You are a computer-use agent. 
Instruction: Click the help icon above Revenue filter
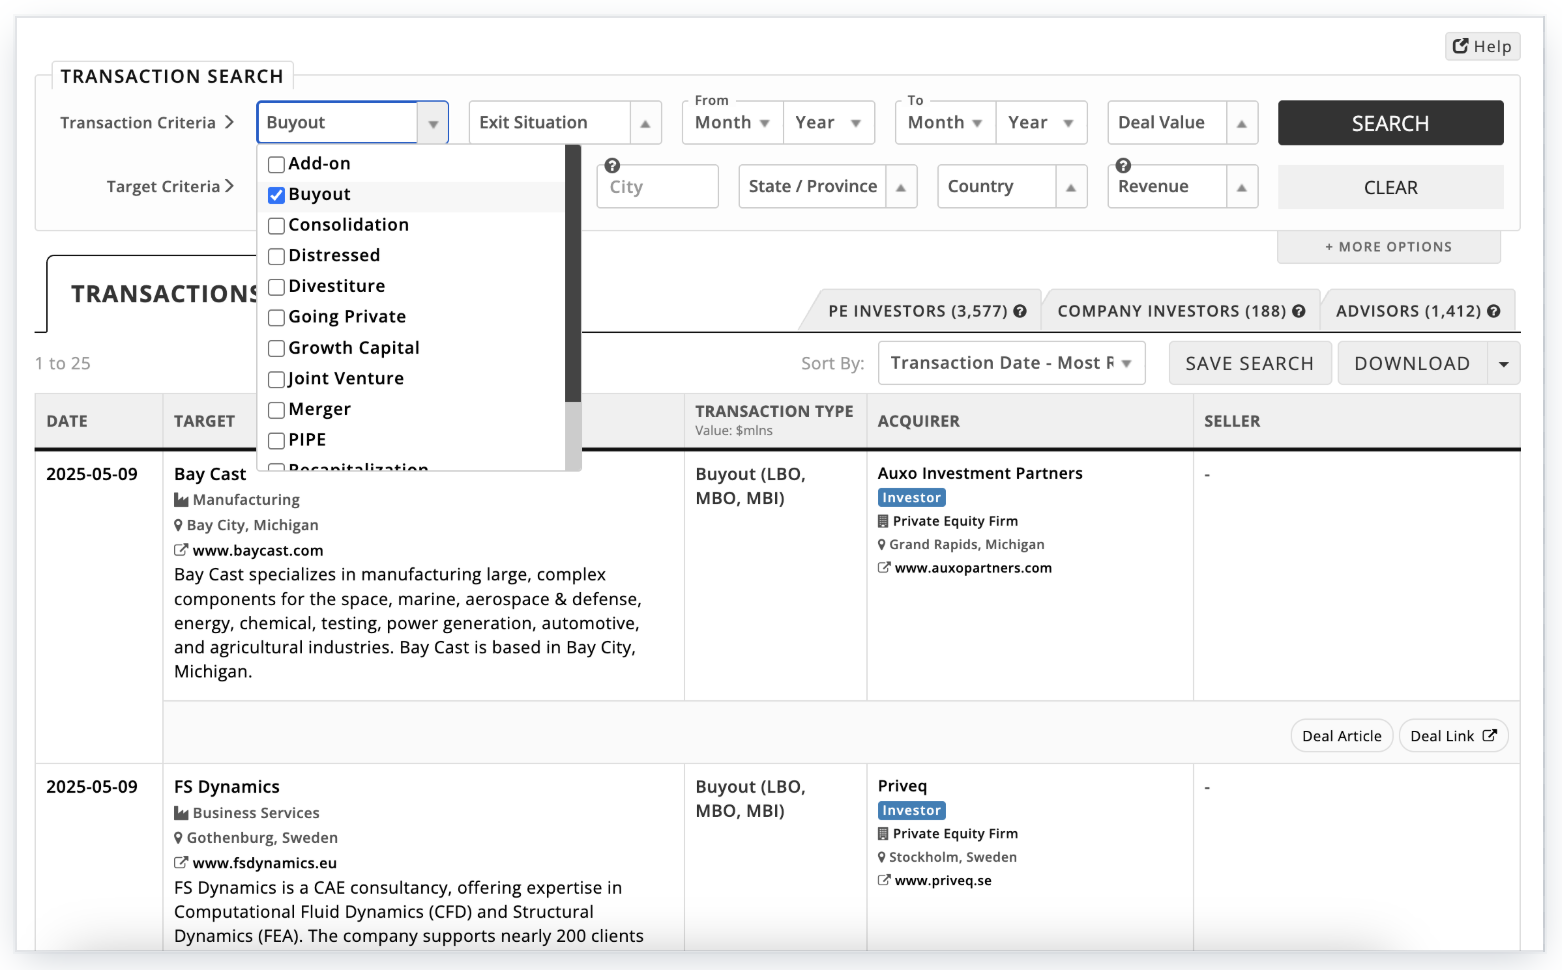pyautogui.click(x=1124, y=164)
